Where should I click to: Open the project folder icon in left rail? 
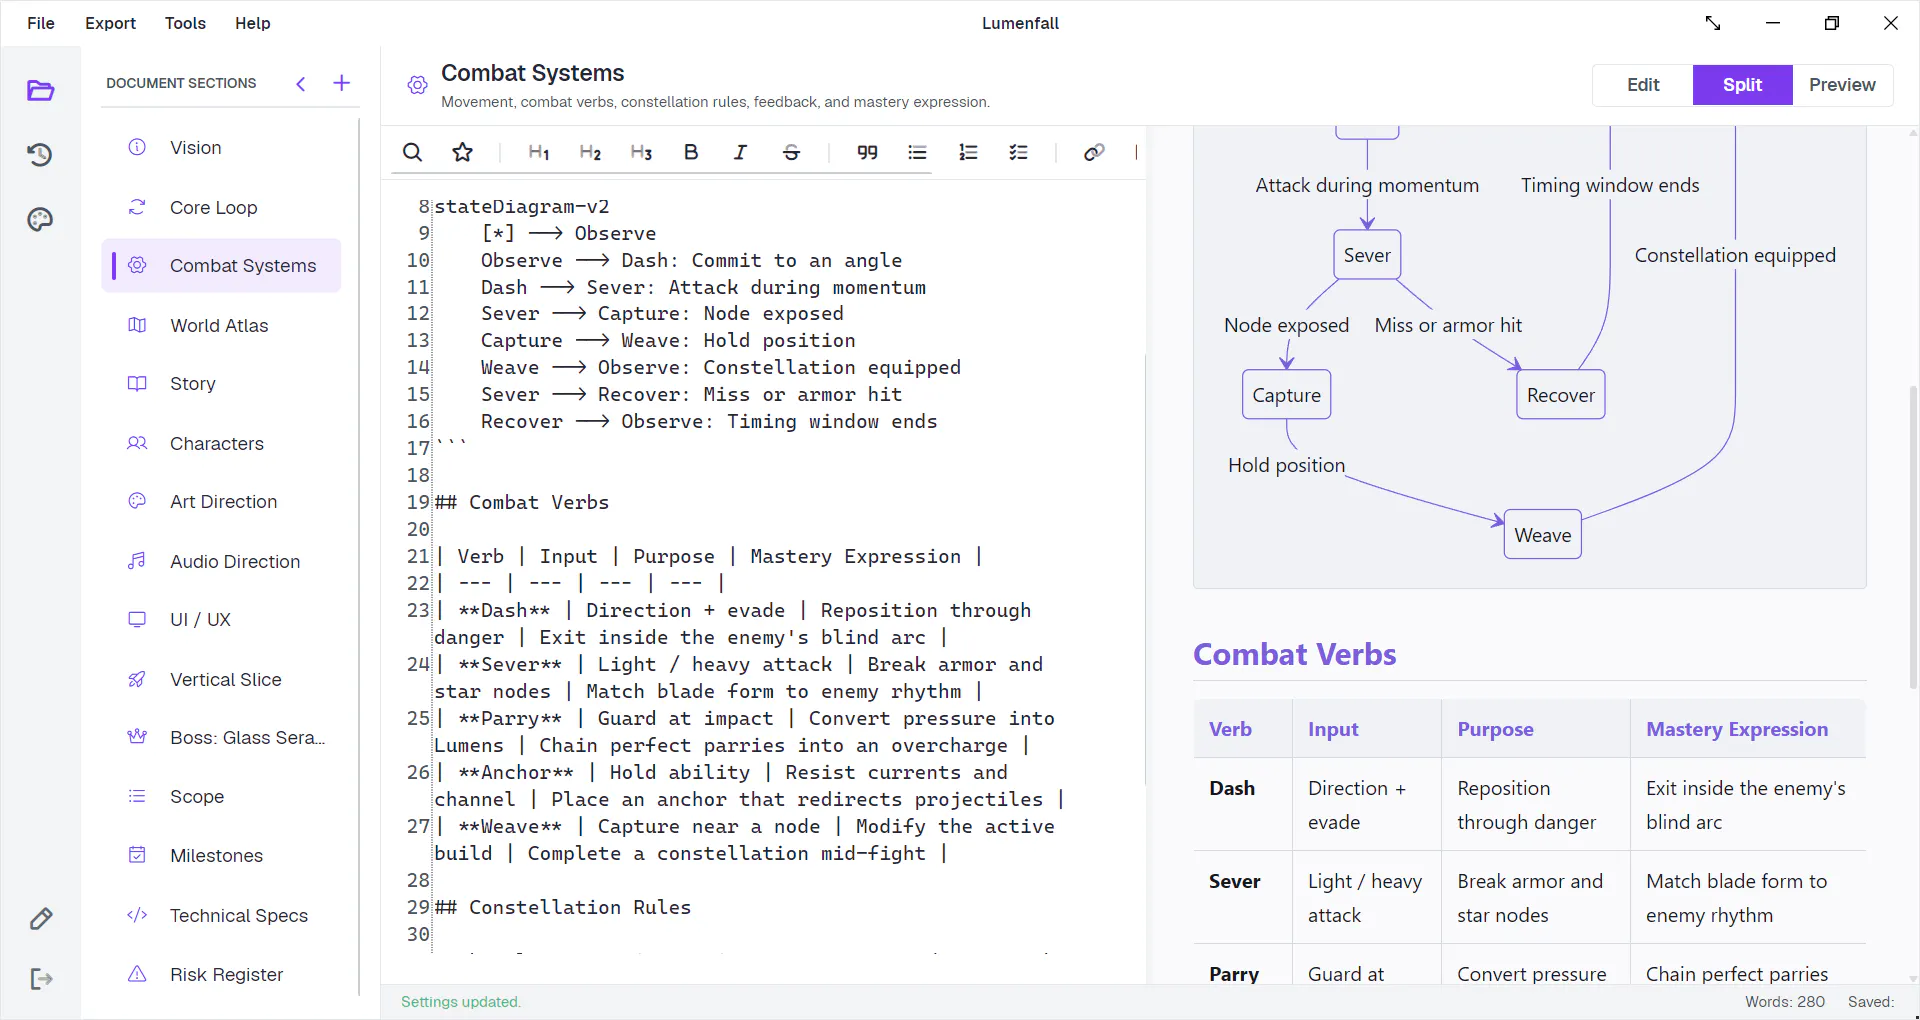point(40,91)
